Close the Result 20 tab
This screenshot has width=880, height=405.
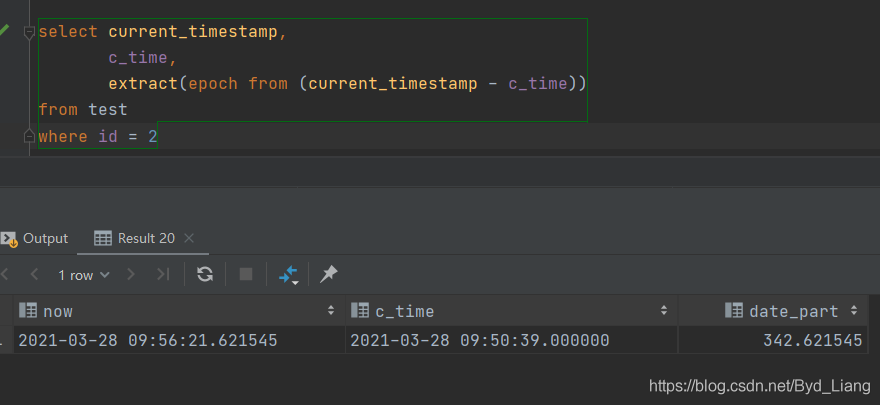click(189, 238)
